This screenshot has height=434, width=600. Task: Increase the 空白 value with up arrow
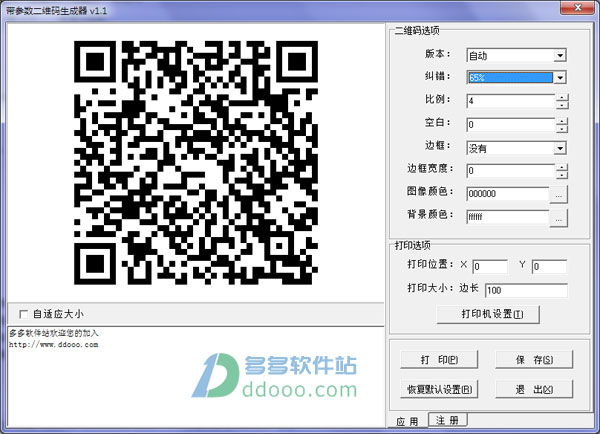[562, 121]
